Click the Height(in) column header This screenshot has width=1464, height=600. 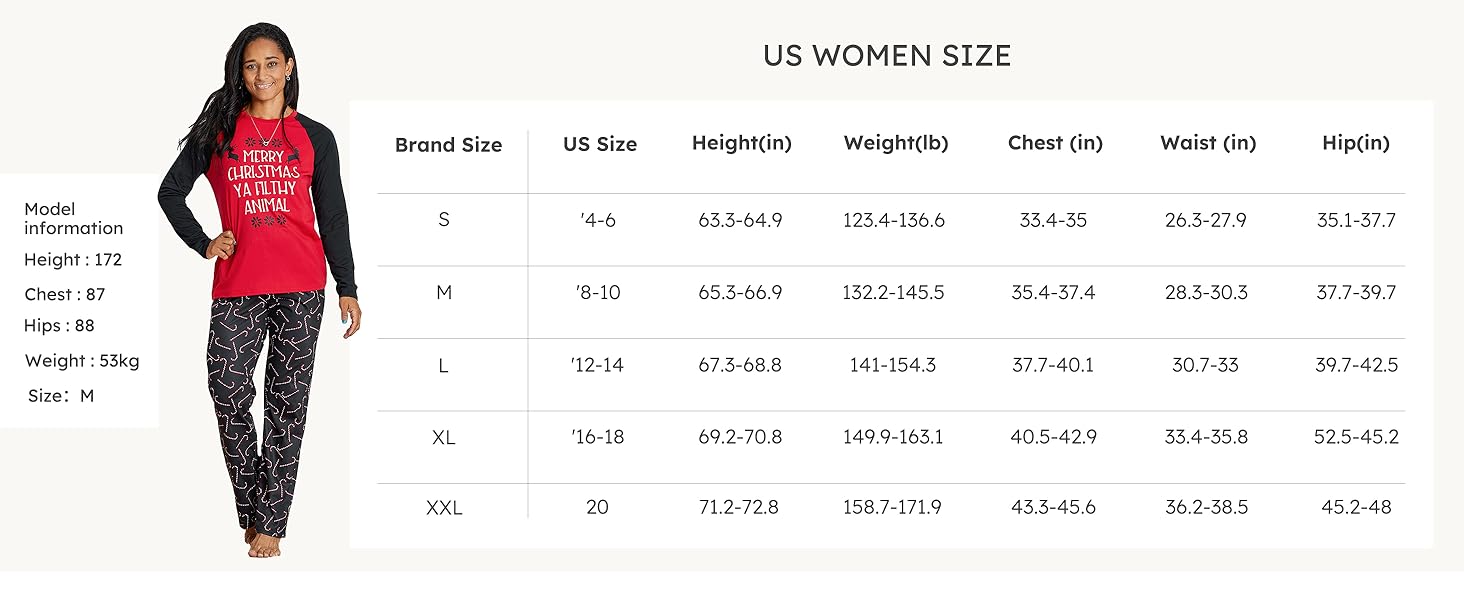pyautogui.click(x=742, y=143)
